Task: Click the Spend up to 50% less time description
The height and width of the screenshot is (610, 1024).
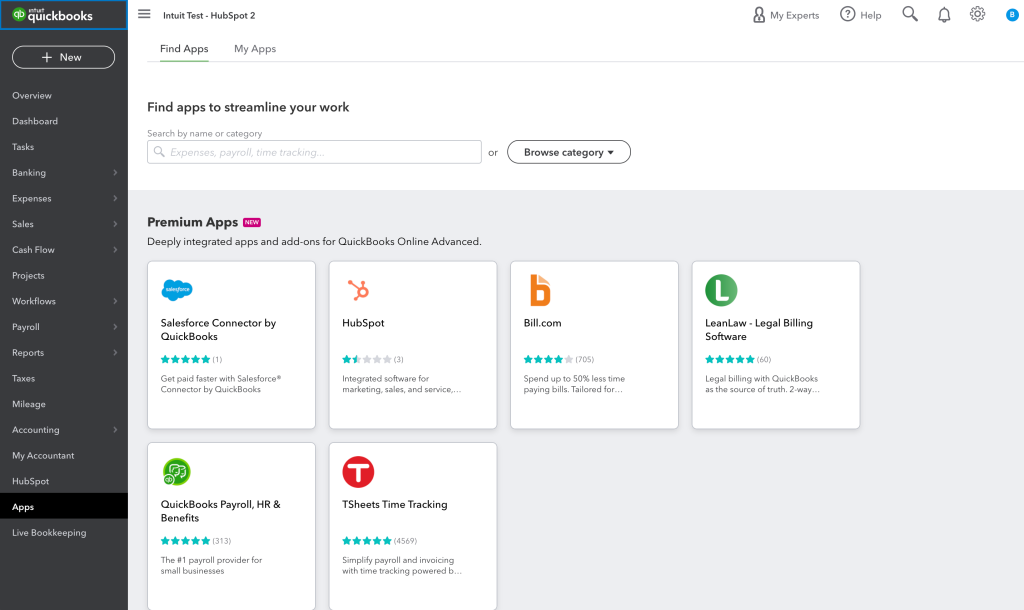Action: pyautogui.click(x=574, y=384)
